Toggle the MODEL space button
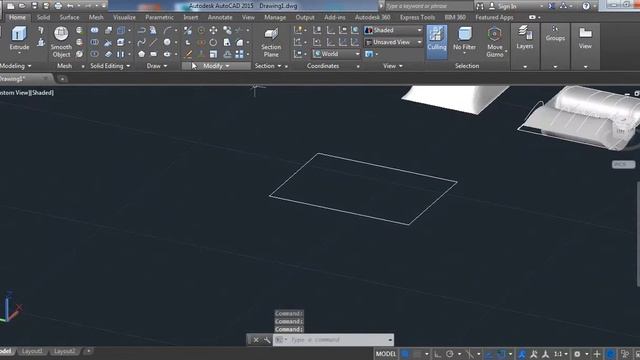 point(386,354)
